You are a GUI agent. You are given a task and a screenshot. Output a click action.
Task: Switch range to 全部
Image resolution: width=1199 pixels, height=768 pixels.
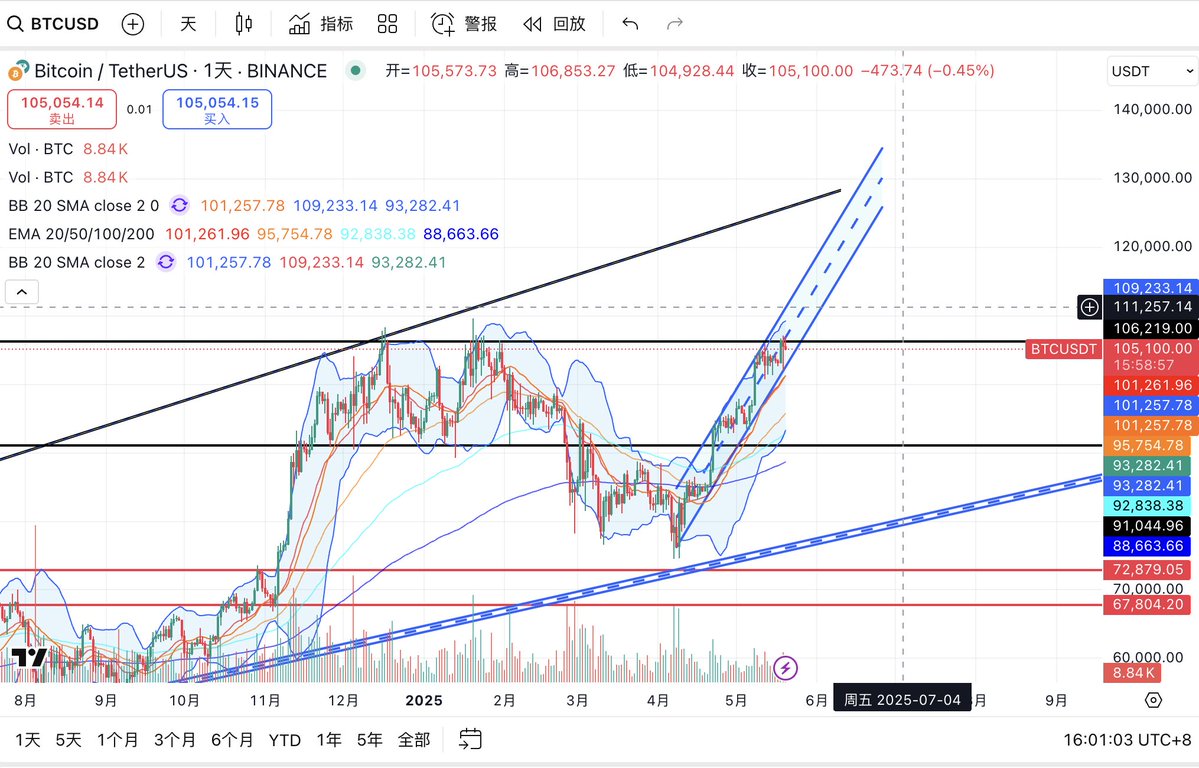click(414, 740)
